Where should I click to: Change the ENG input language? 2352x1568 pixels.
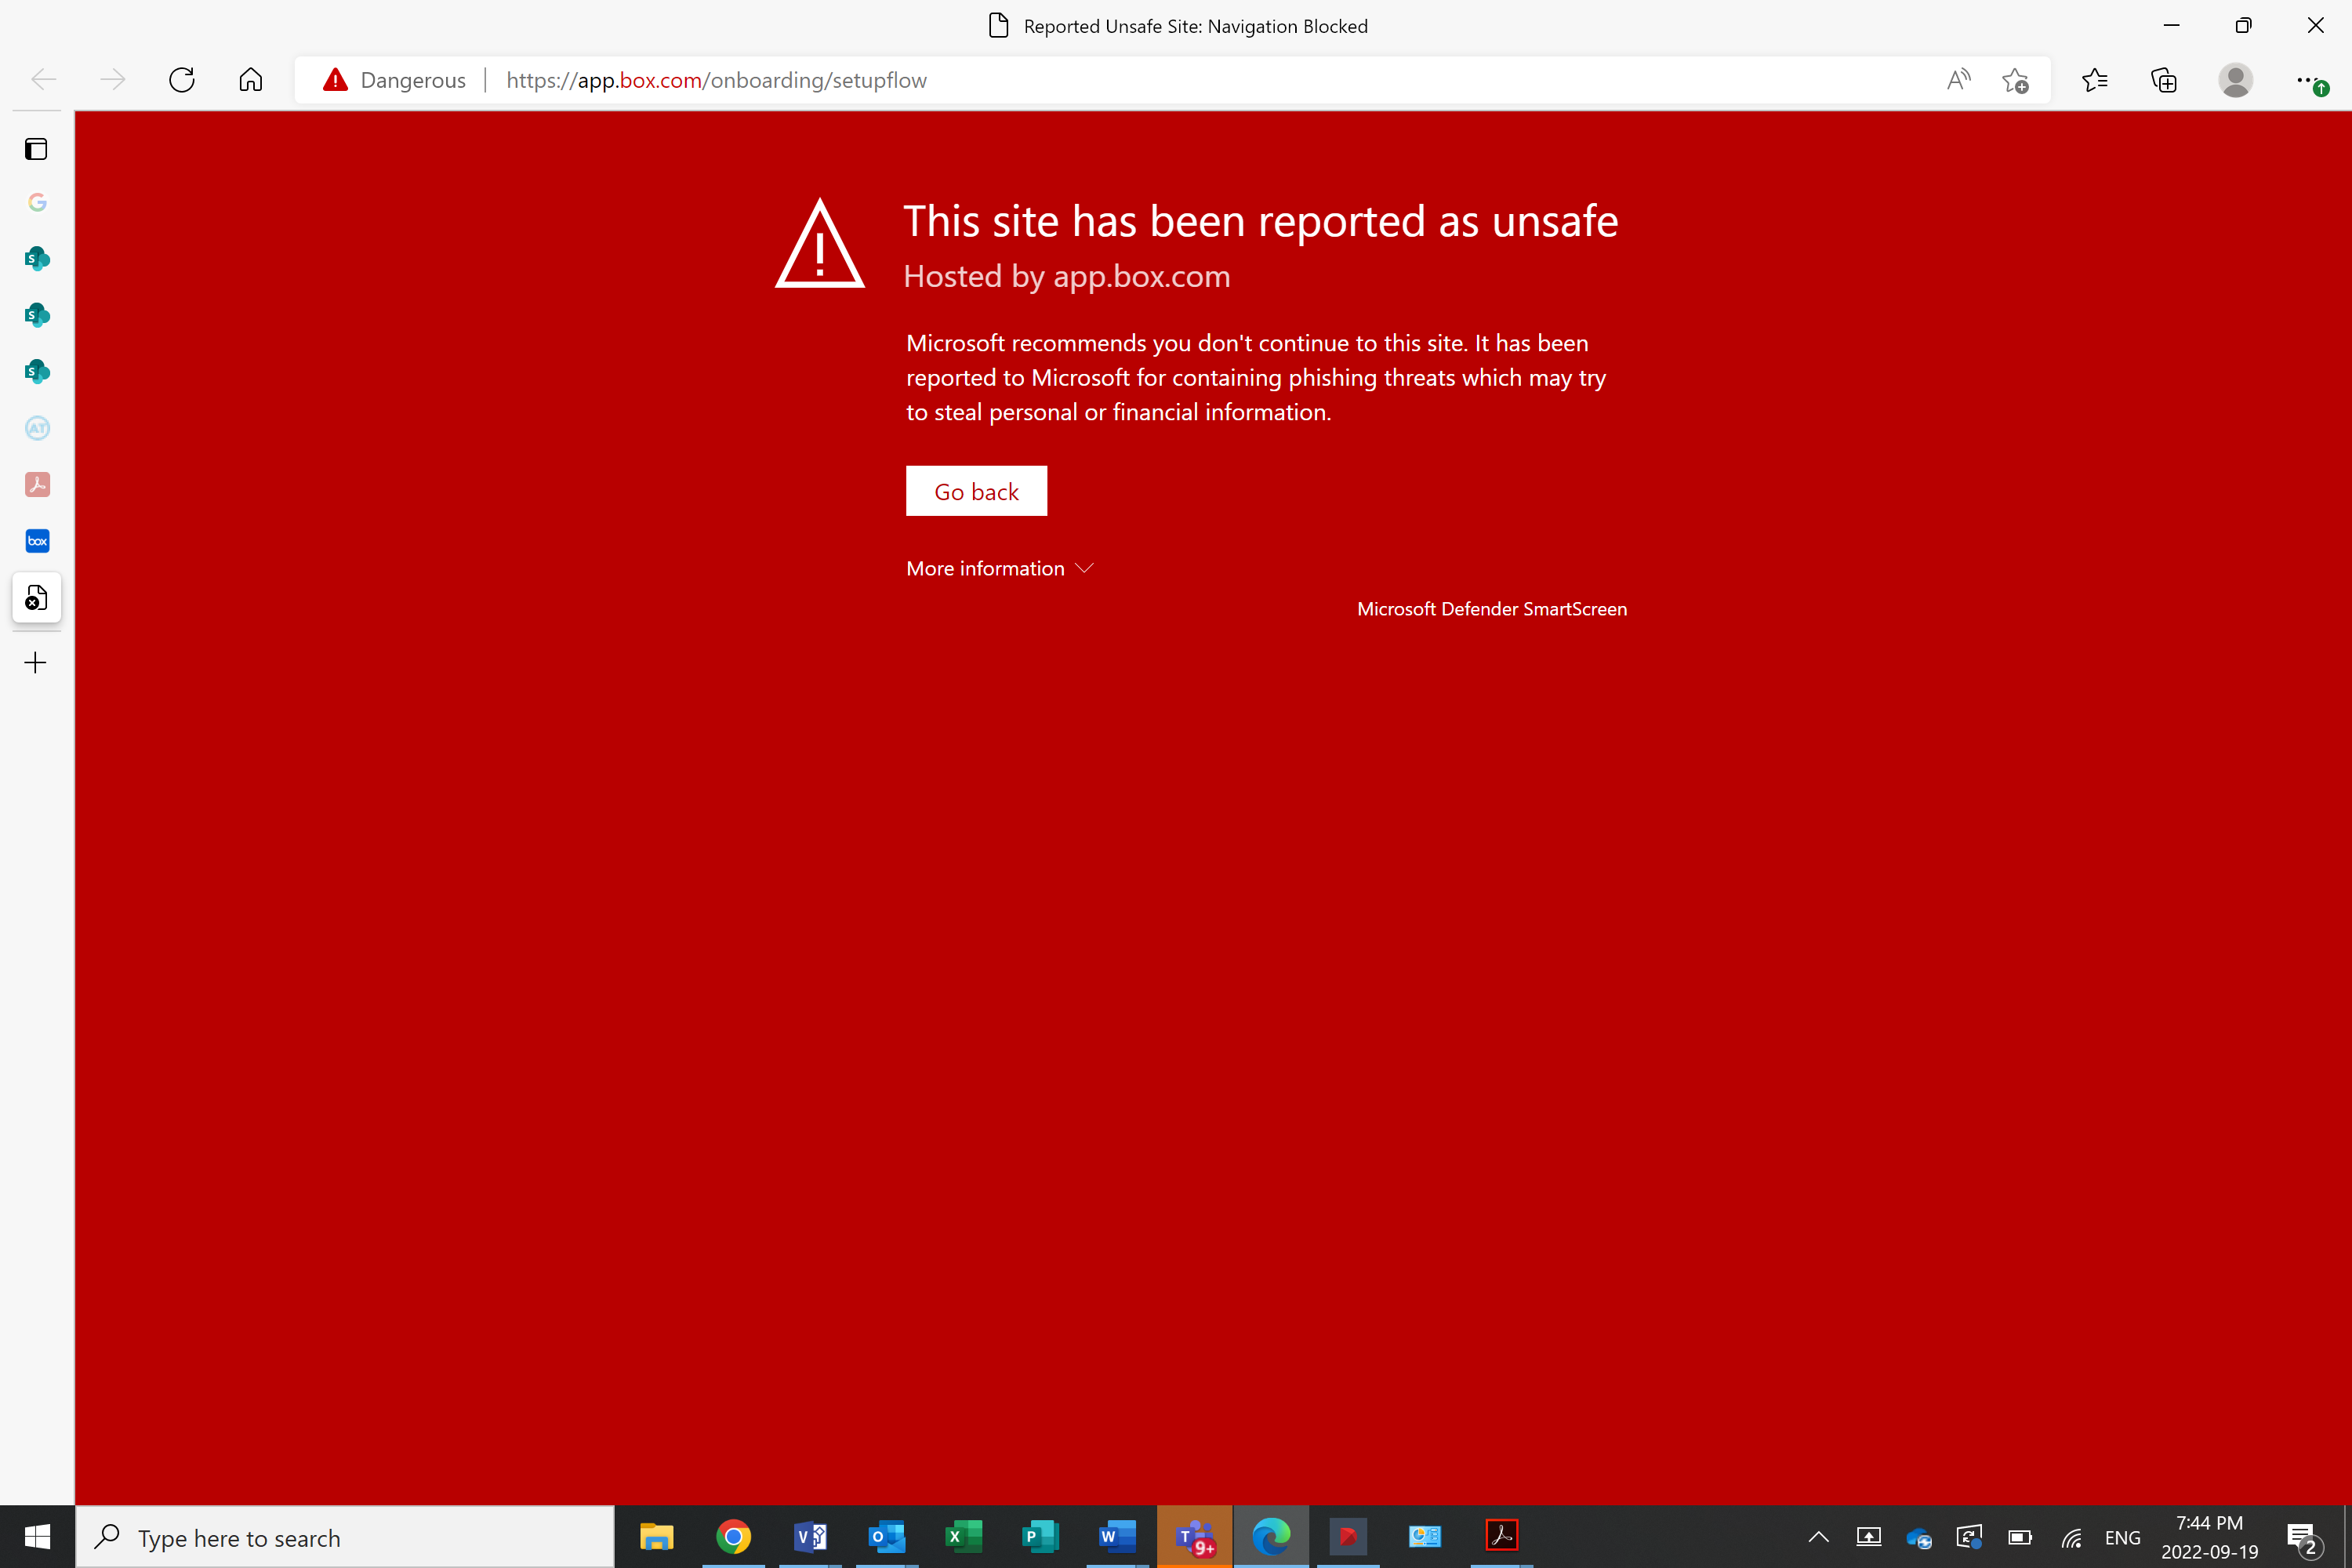click(2122, 1538)
